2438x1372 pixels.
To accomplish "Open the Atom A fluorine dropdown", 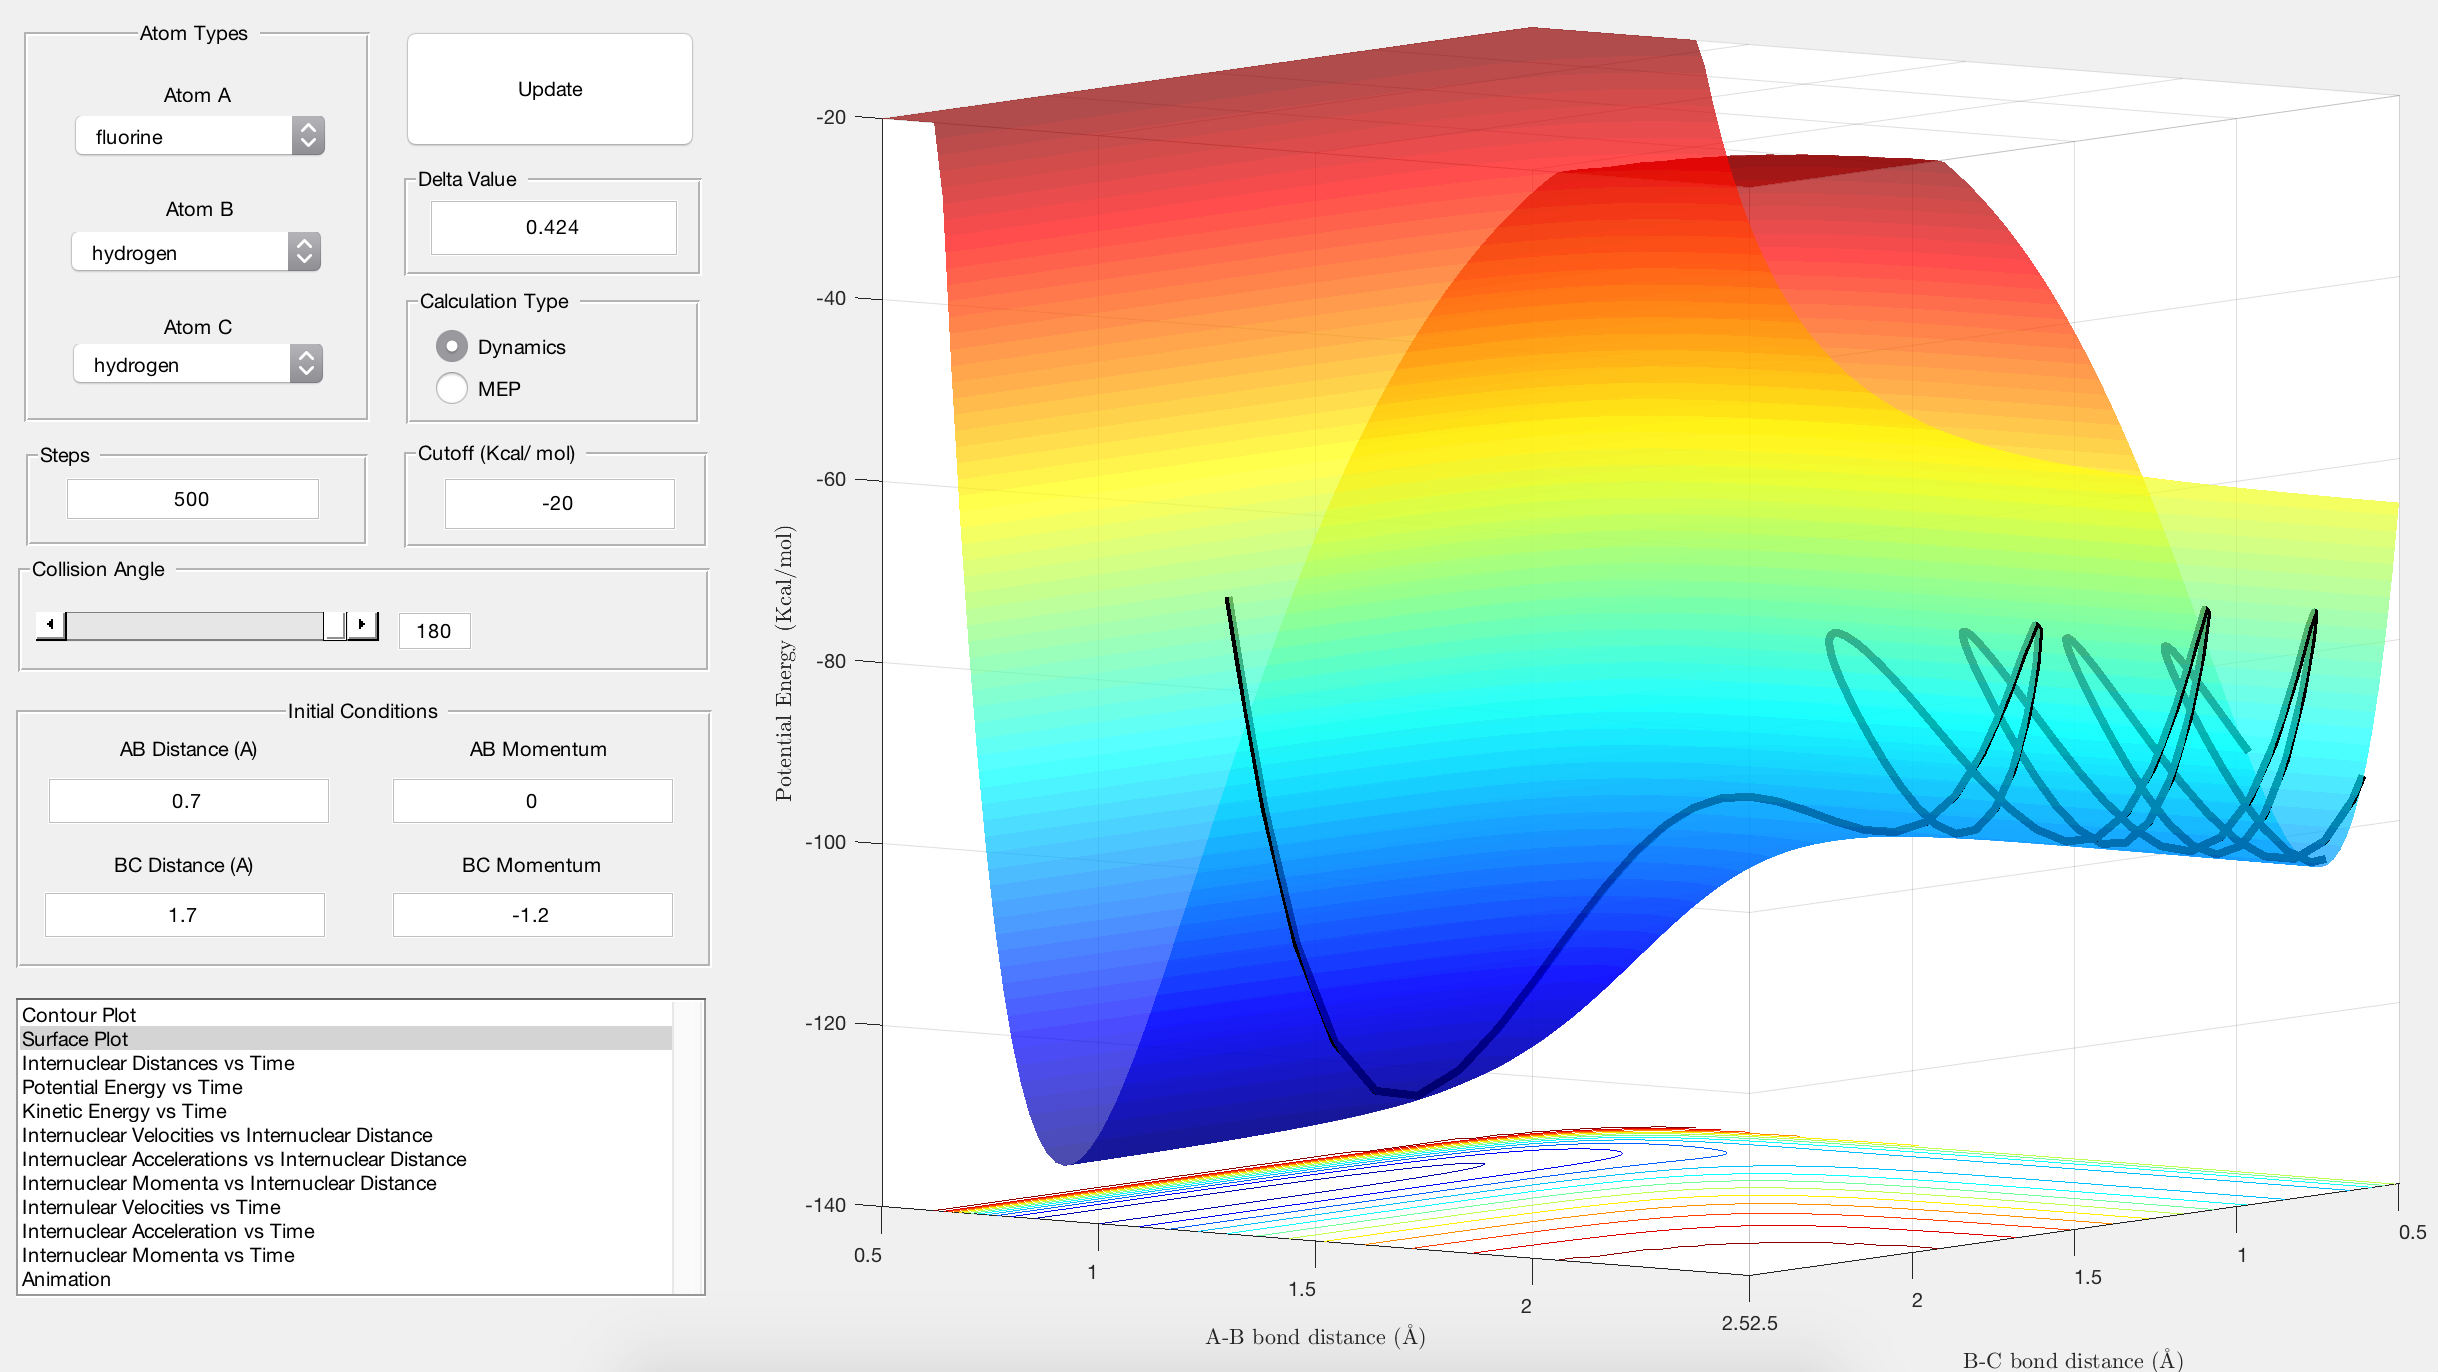I will pyautogui.click(x=200, y=136).
